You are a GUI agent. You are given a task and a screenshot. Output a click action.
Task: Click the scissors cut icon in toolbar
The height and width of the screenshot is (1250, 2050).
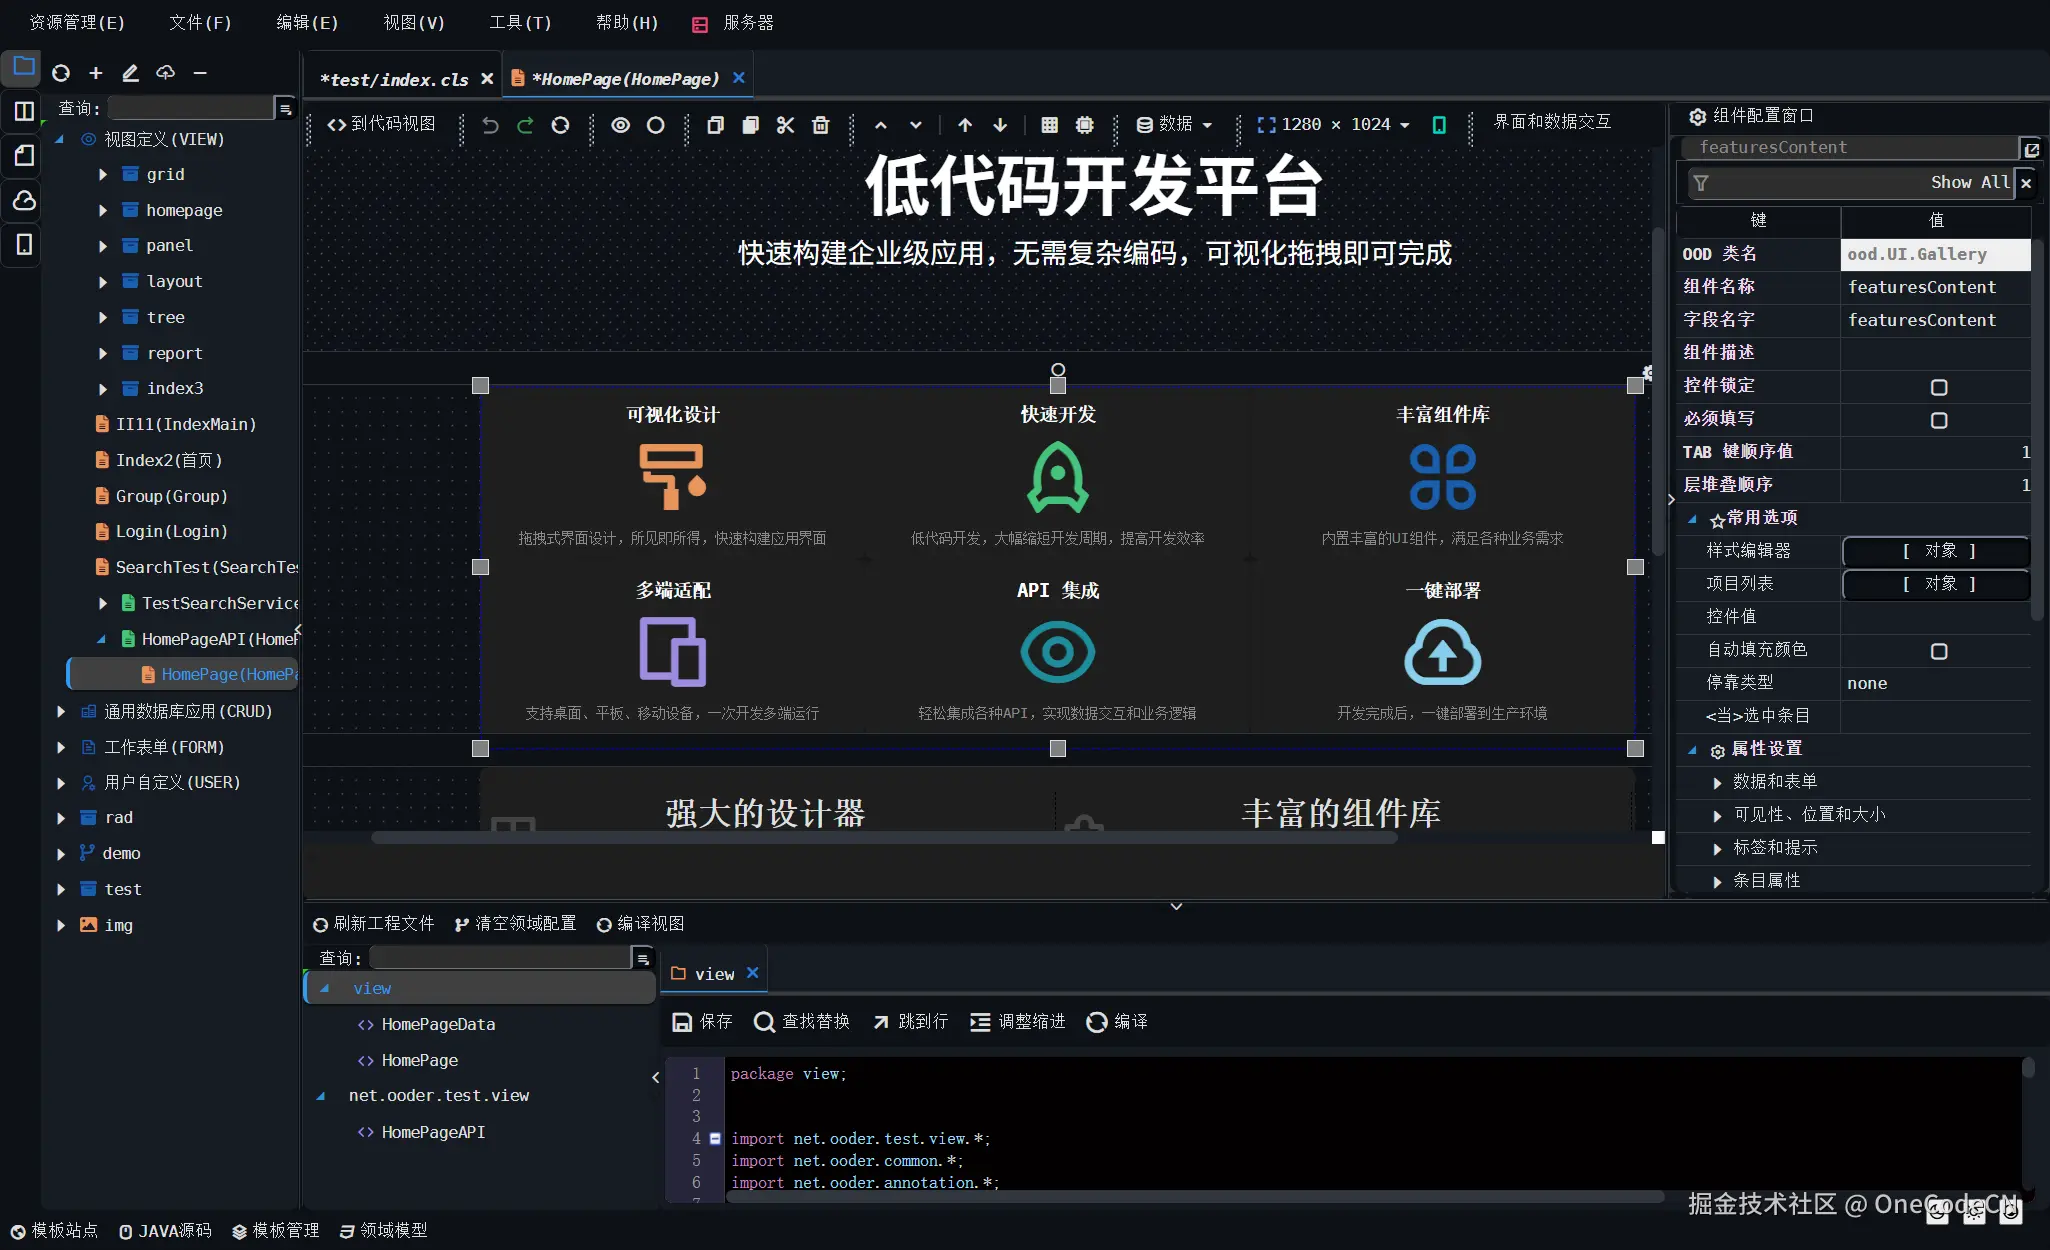click(x=785, y=125)
